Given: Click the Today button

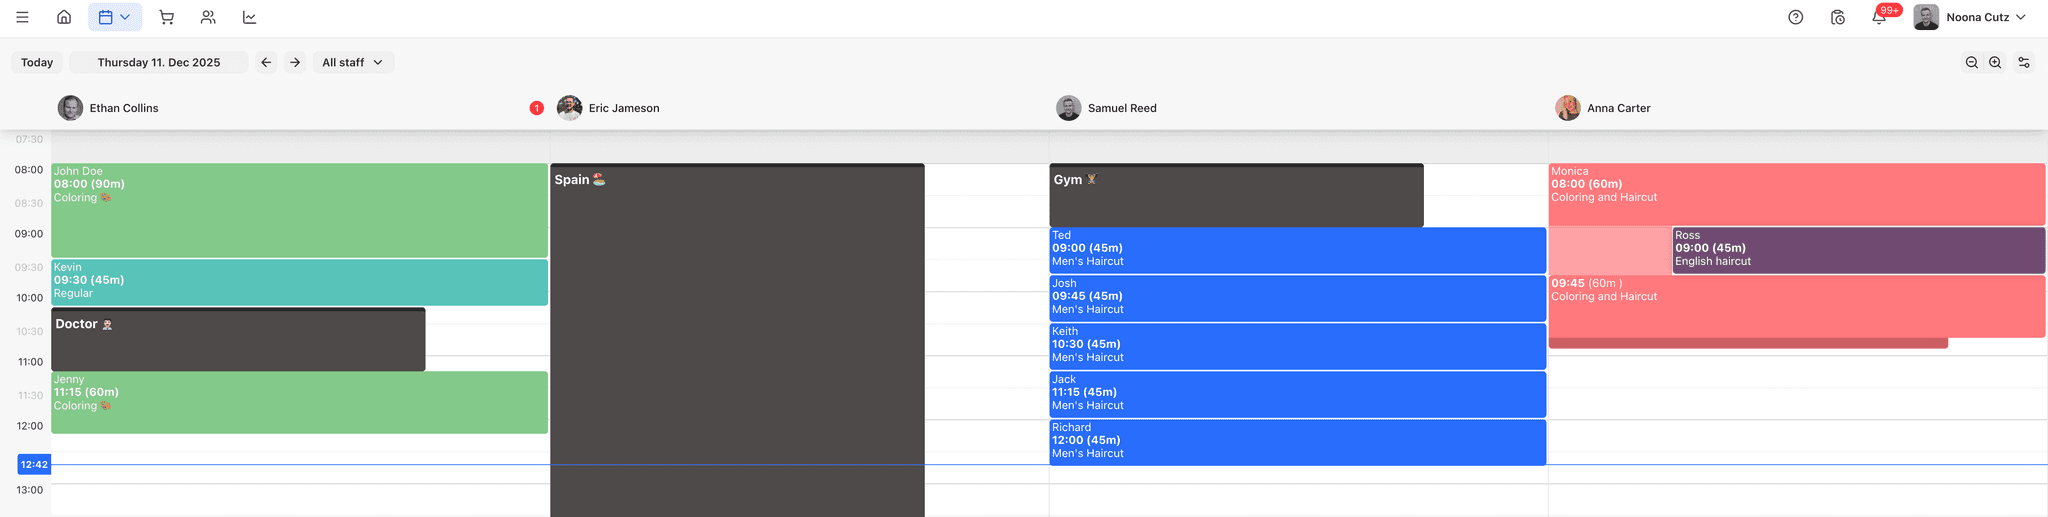Looking at the screenshot, I should [37, 62].
